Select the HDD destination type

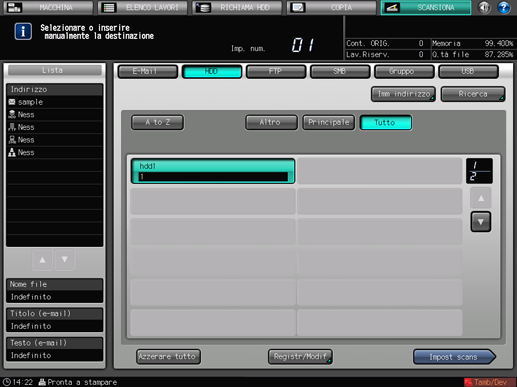point(212,71)
